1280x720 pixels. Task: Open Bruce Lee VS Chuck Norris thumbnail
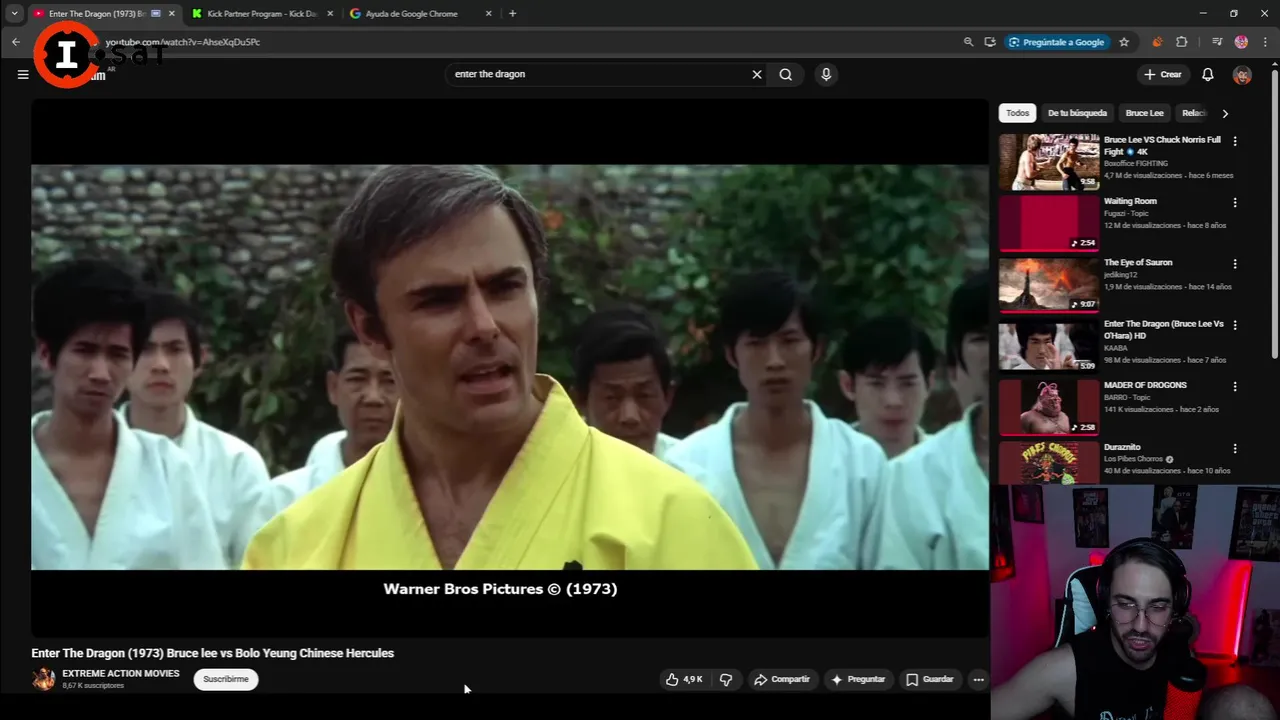tap(1049, 162)
